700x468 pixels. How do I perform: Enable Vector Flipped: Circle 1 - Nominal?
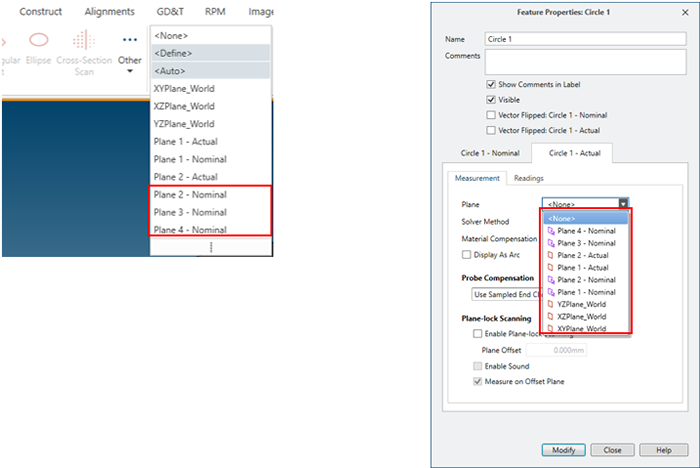pos(490,115)
